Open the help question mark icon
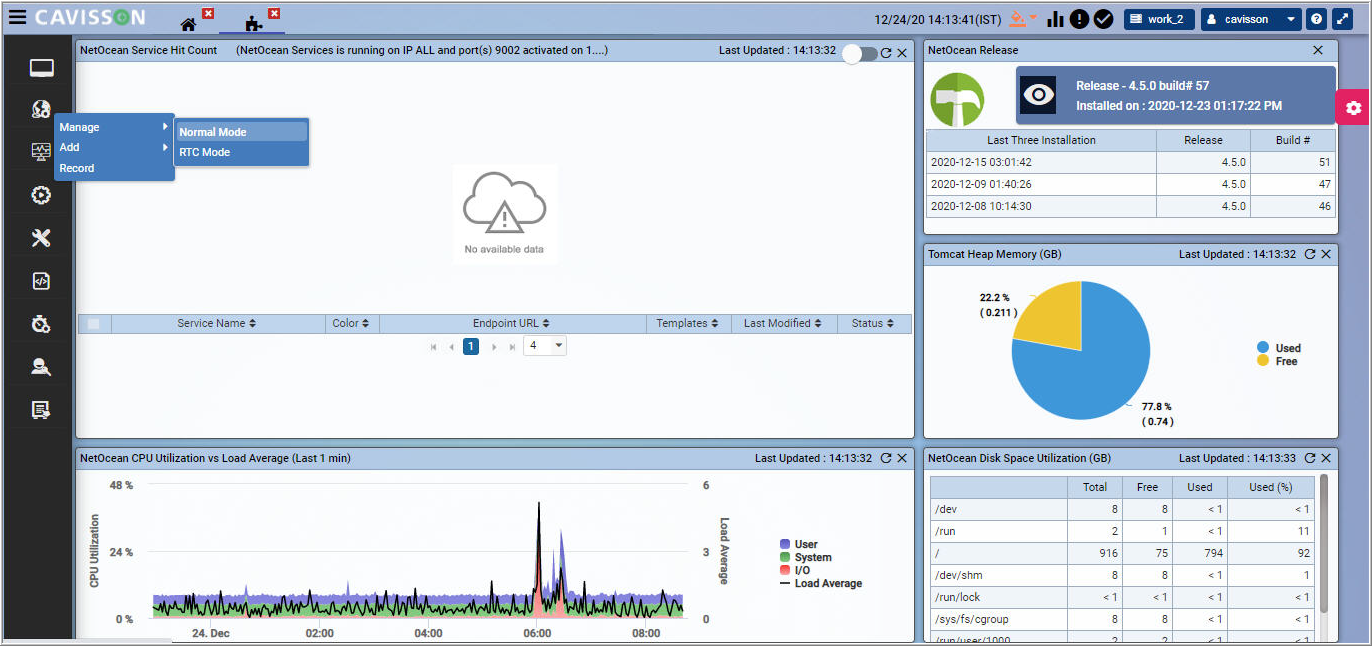 pyautogui.click(x=1317, y=19)
